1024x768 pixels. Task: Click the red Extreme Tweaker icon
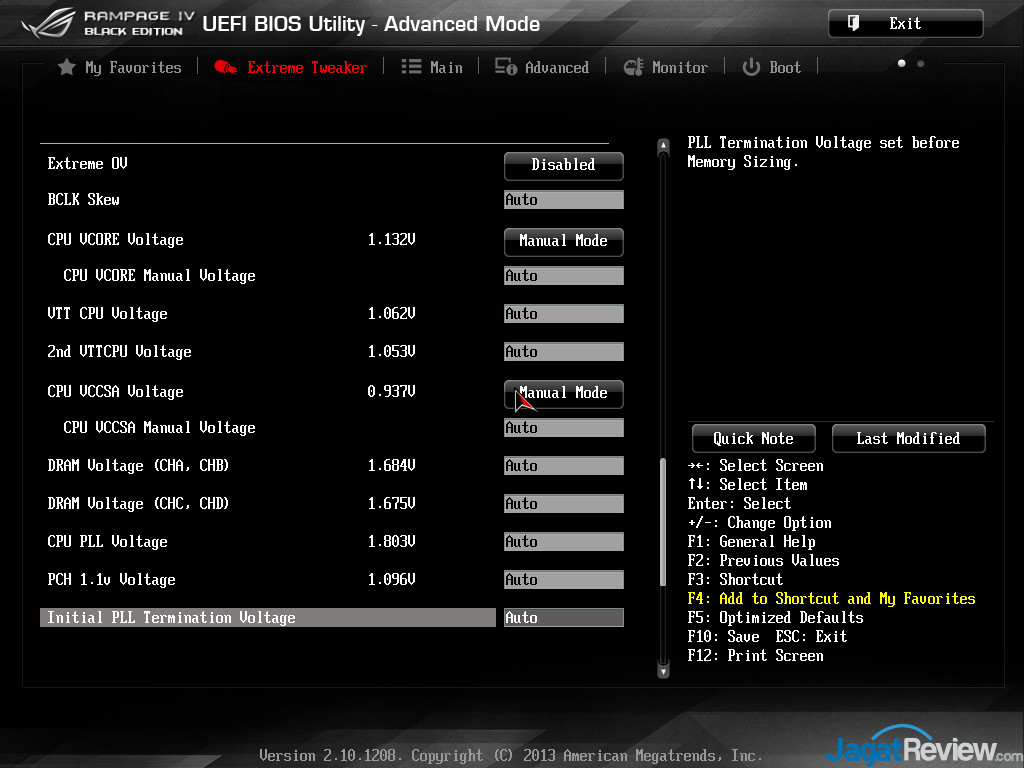(226, 67)
